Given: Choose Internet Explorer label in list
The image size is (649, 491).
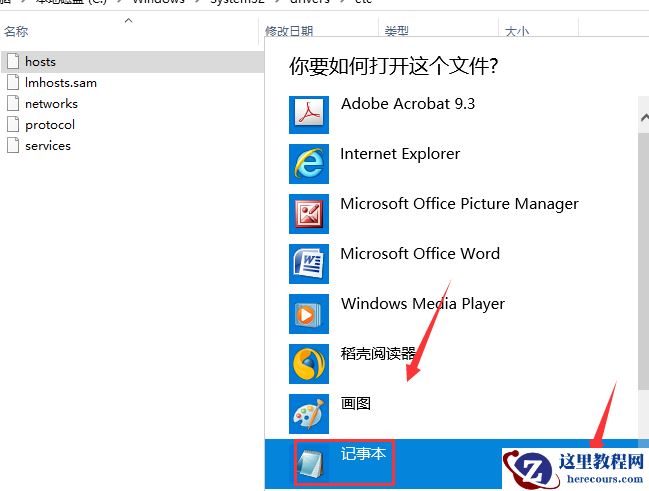Looking at the screenshot, I should pyautogui.click(x=400, y=154).
